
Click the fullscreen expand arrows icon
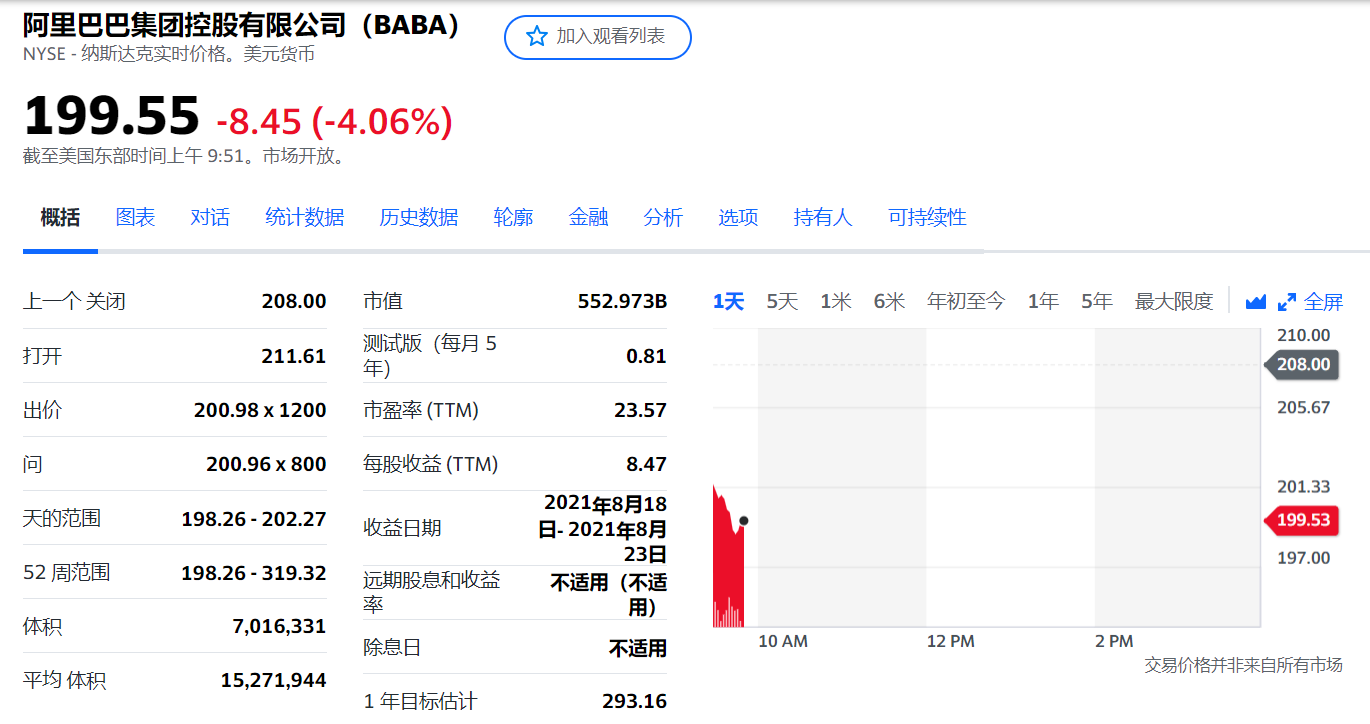1287,302
